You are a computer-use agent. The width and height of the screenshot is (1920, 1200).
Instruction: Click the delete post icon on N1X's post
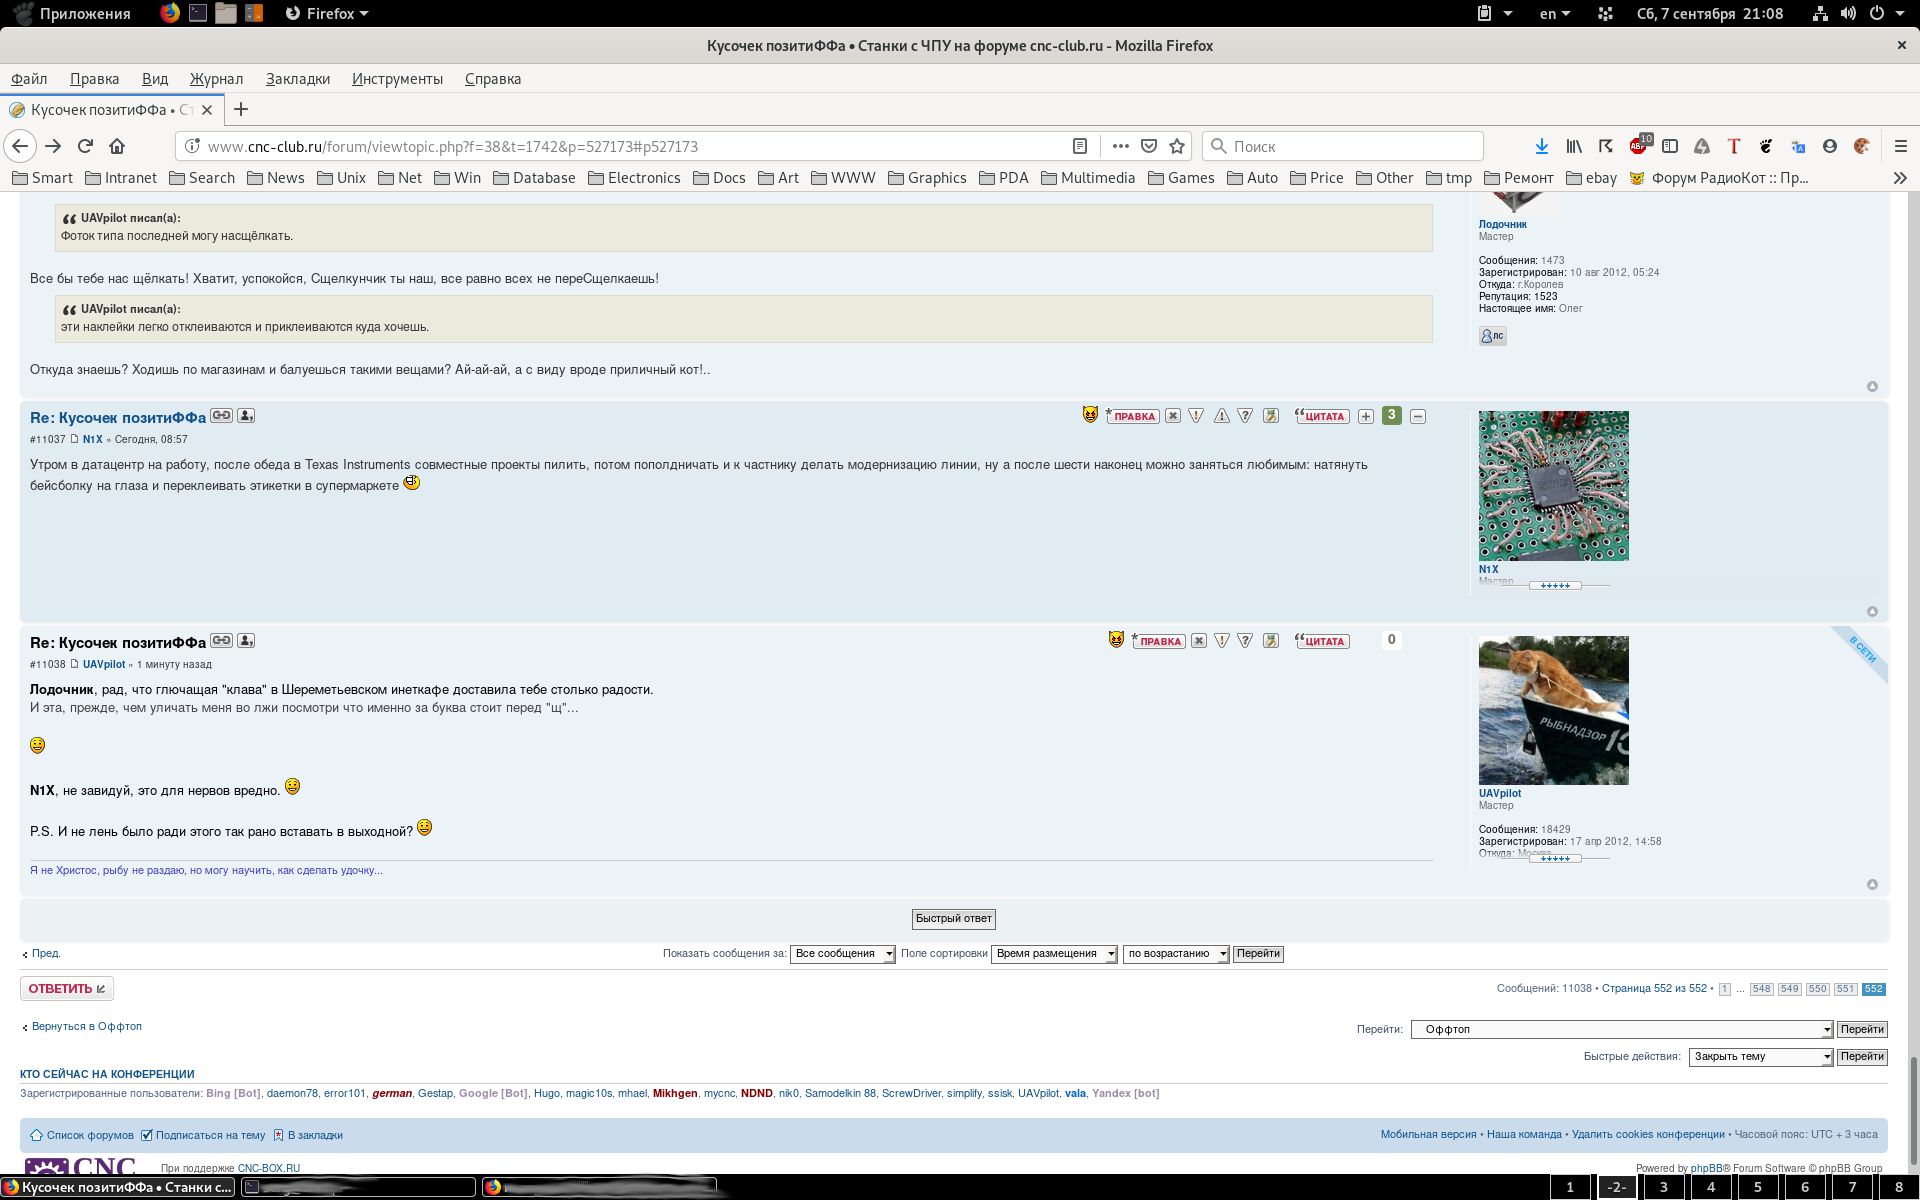pos(1173,416)
